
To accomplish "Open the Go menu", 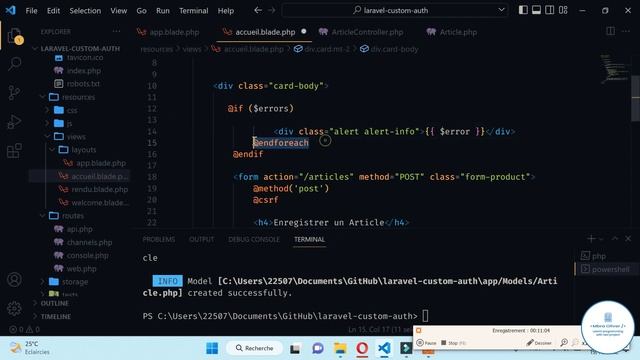I will [141, 11].
